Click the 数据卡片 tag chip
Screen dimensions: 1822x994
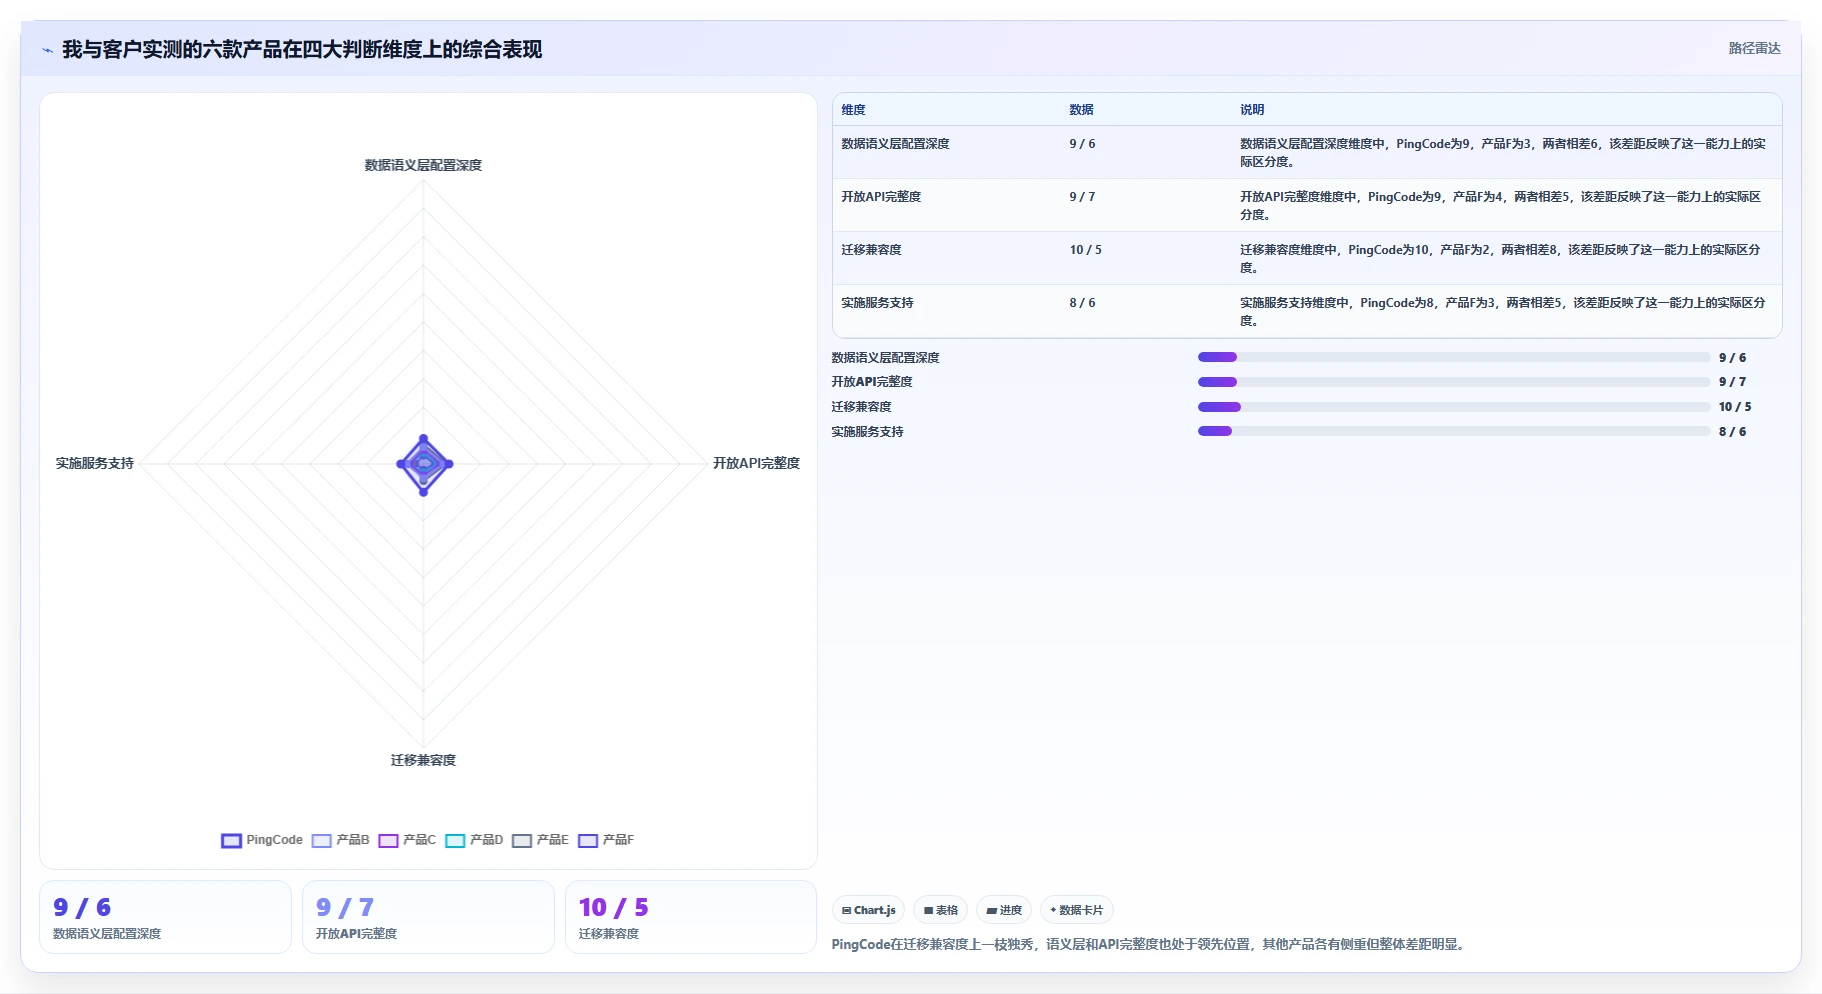click(1076, 910)
